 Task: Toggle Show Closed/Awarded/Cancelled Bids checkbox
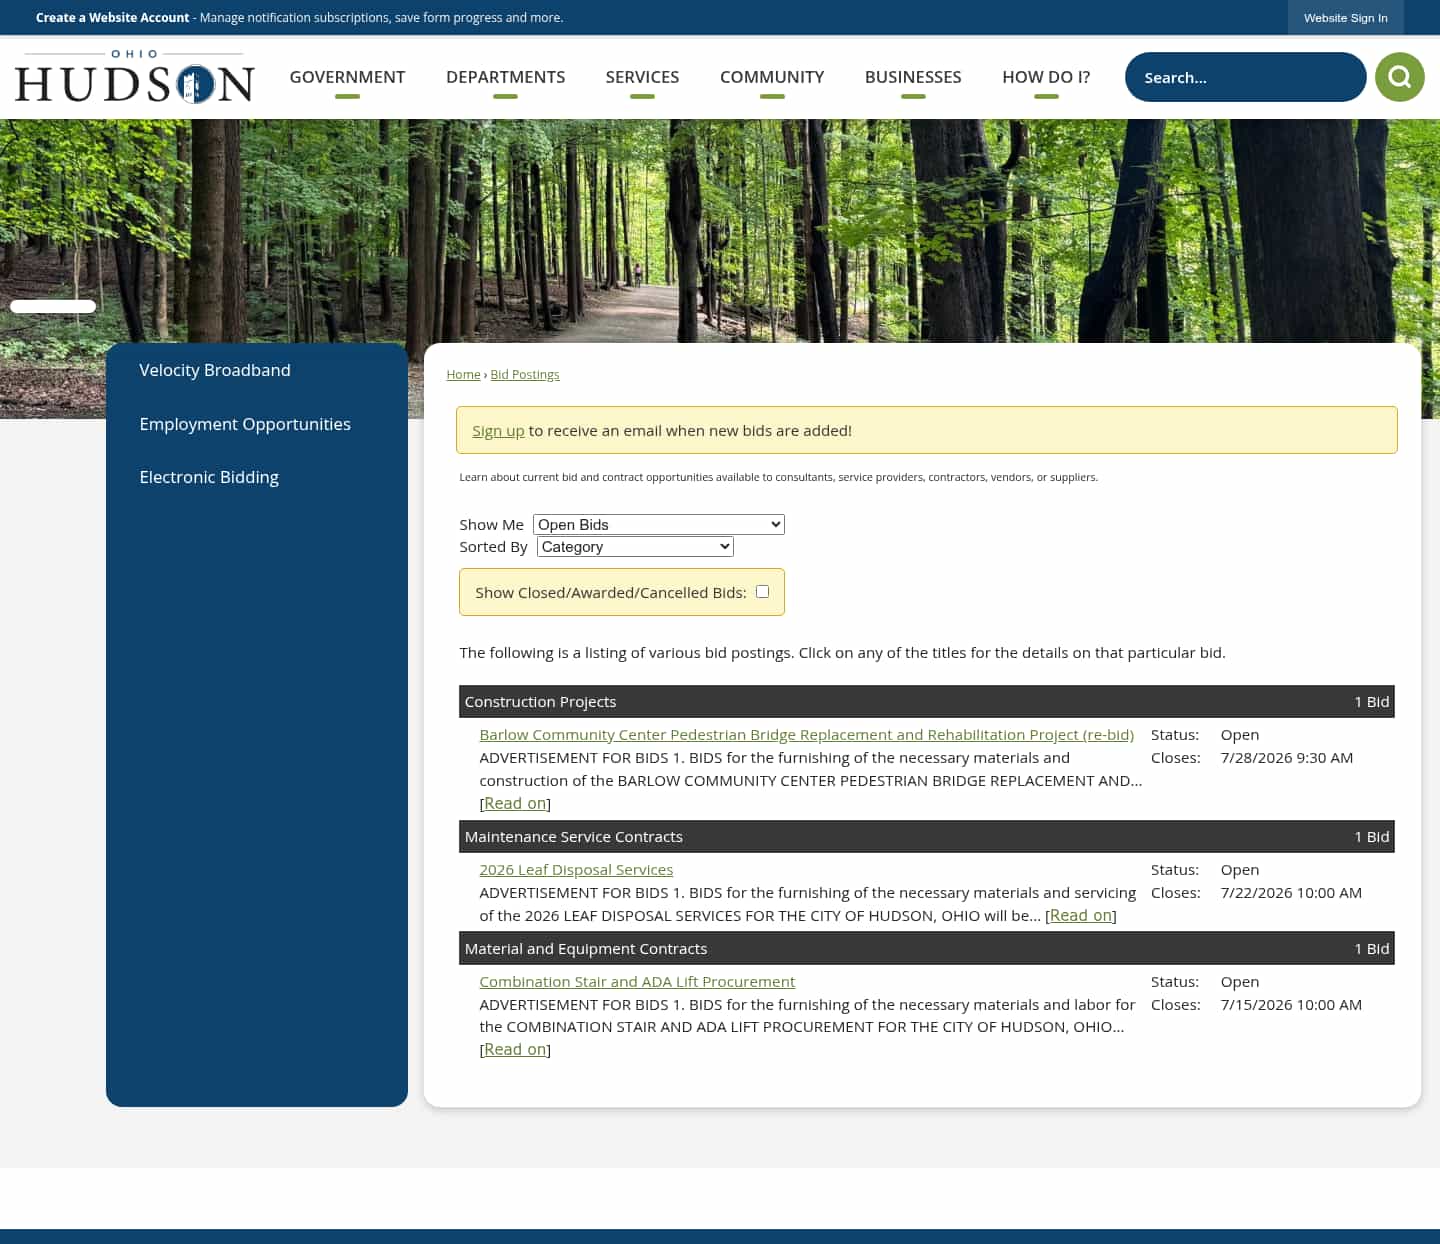pyautogui.click(x=762, y=592)
